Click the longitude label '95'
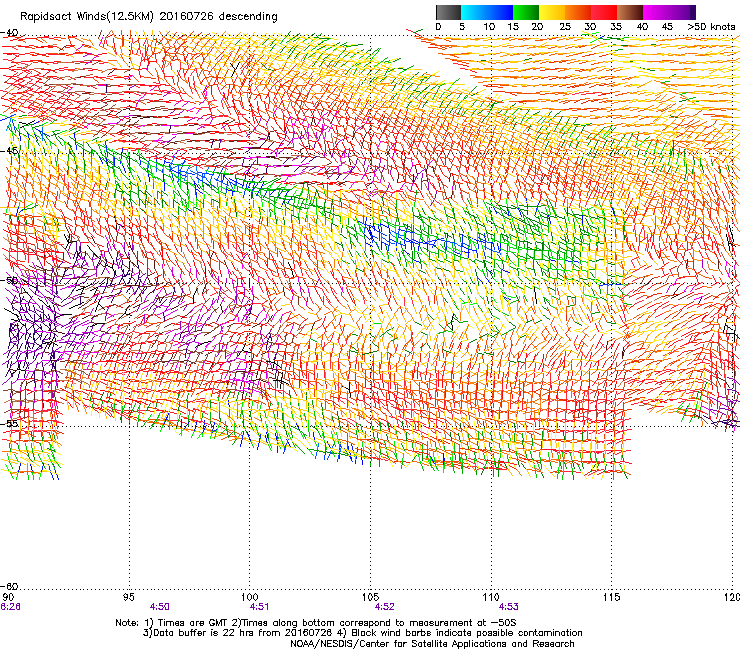This screenshot has width=740, height=650. pyautogui.click(x=128, y=597)
